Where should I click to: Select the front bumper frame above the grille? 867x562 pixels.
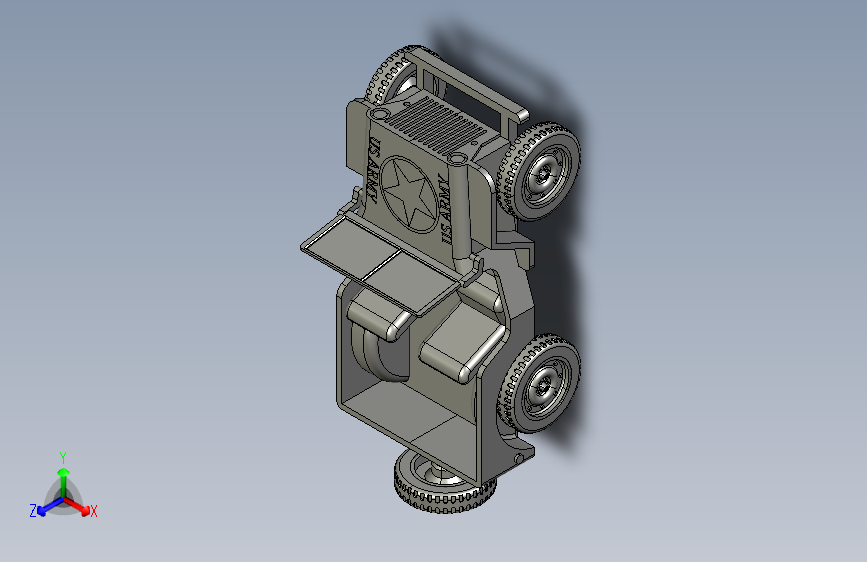[x=470, y=90]
